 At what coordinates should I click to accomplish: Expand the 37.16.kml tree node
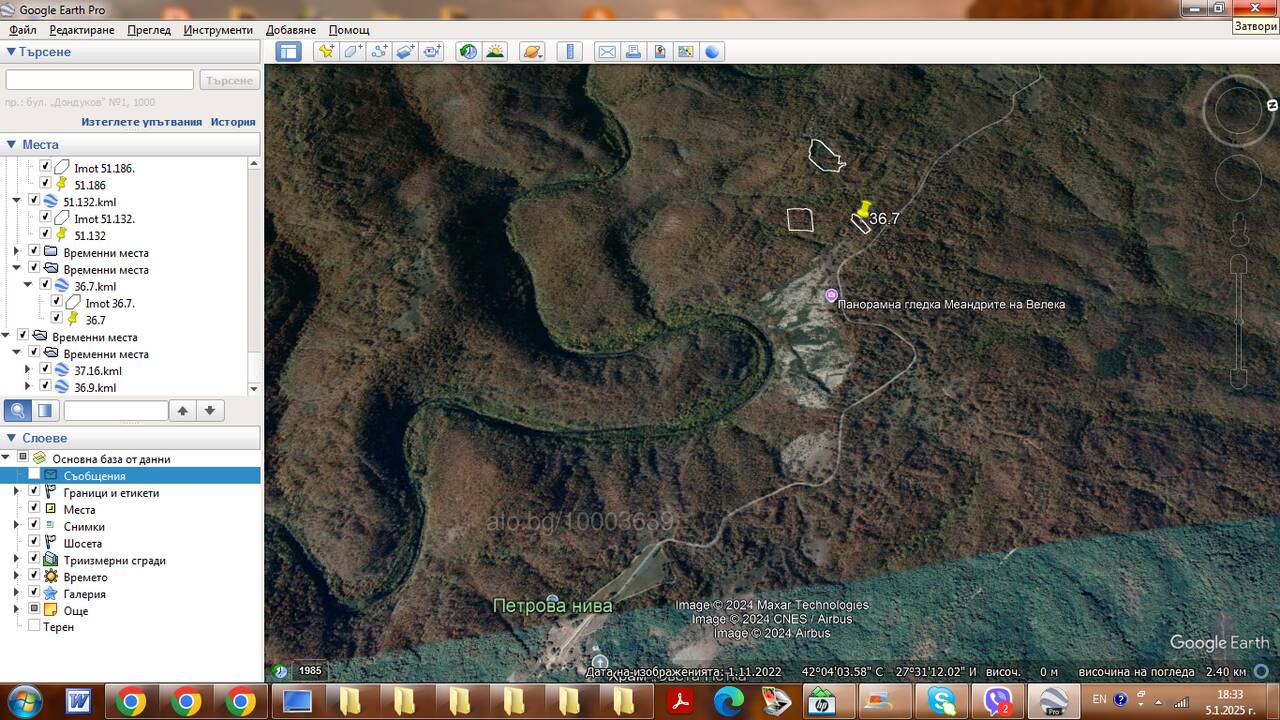(x=29, y=370)
